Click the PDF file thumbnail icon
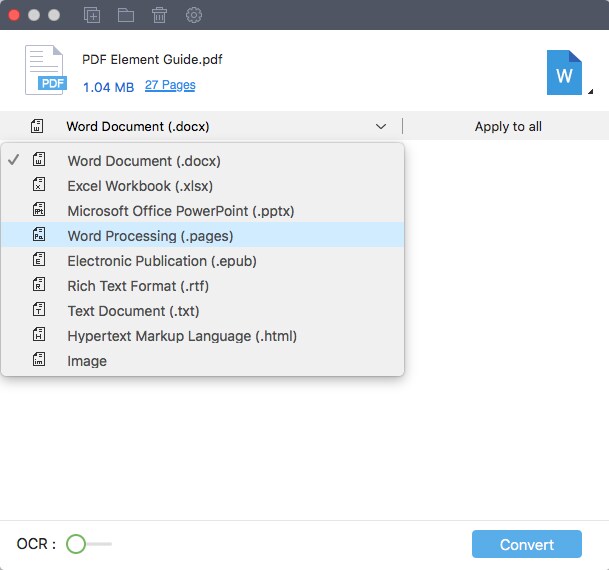This screenshot has width=609, height=570. point(46,71)
